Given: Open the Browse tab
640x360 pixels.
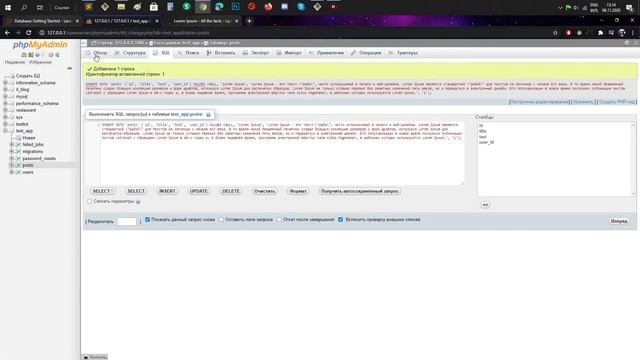Looking at the screenshot, I should [x=97, y=53].
